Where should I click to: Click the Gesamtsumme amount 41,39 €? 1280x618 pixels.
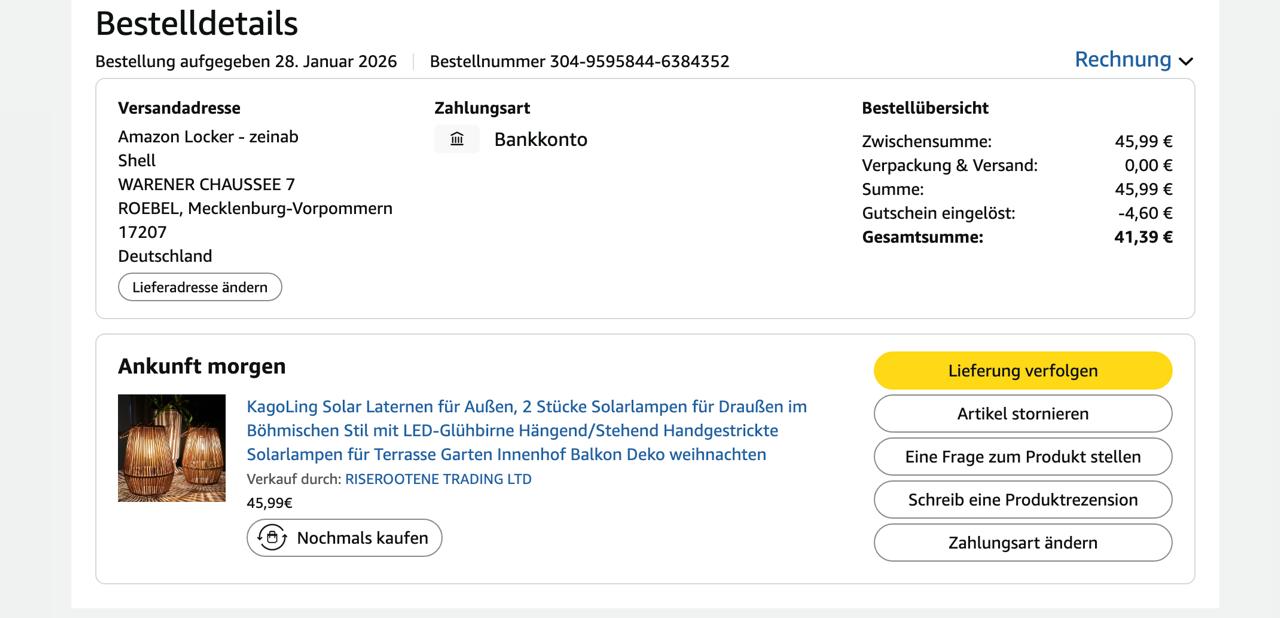[1143, 237]
